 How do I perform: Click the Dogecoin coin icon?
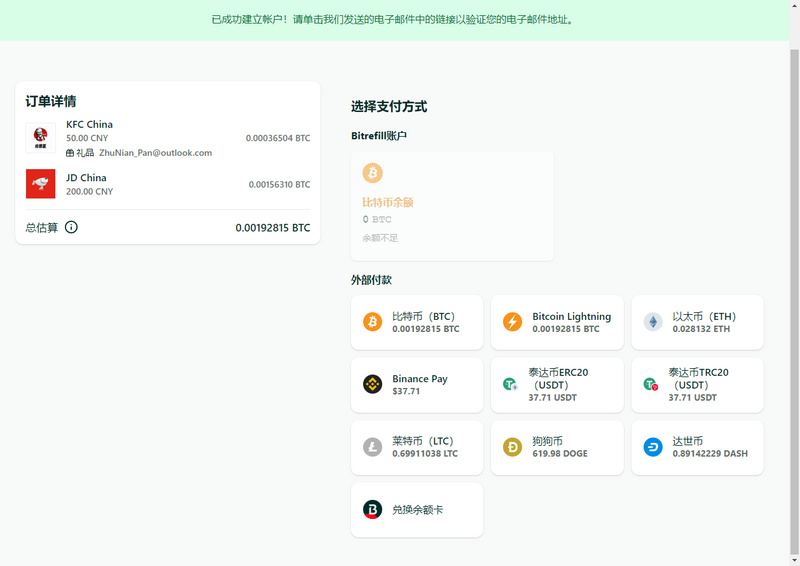click(x=512, y=447)
